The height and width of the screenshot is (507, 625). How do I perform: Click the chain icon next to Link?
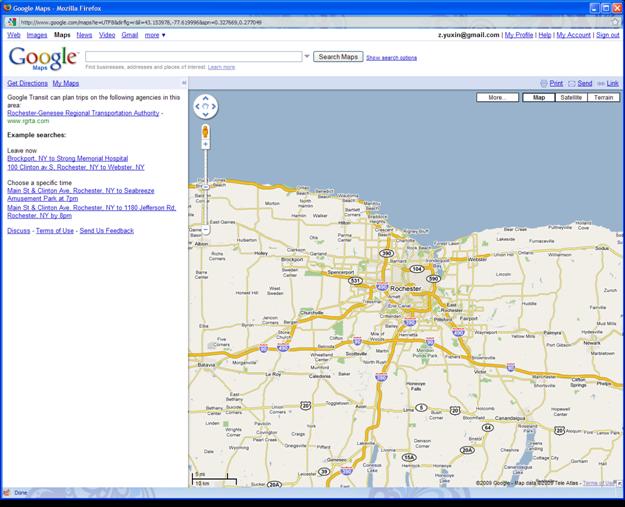click(x=601, y=83)
